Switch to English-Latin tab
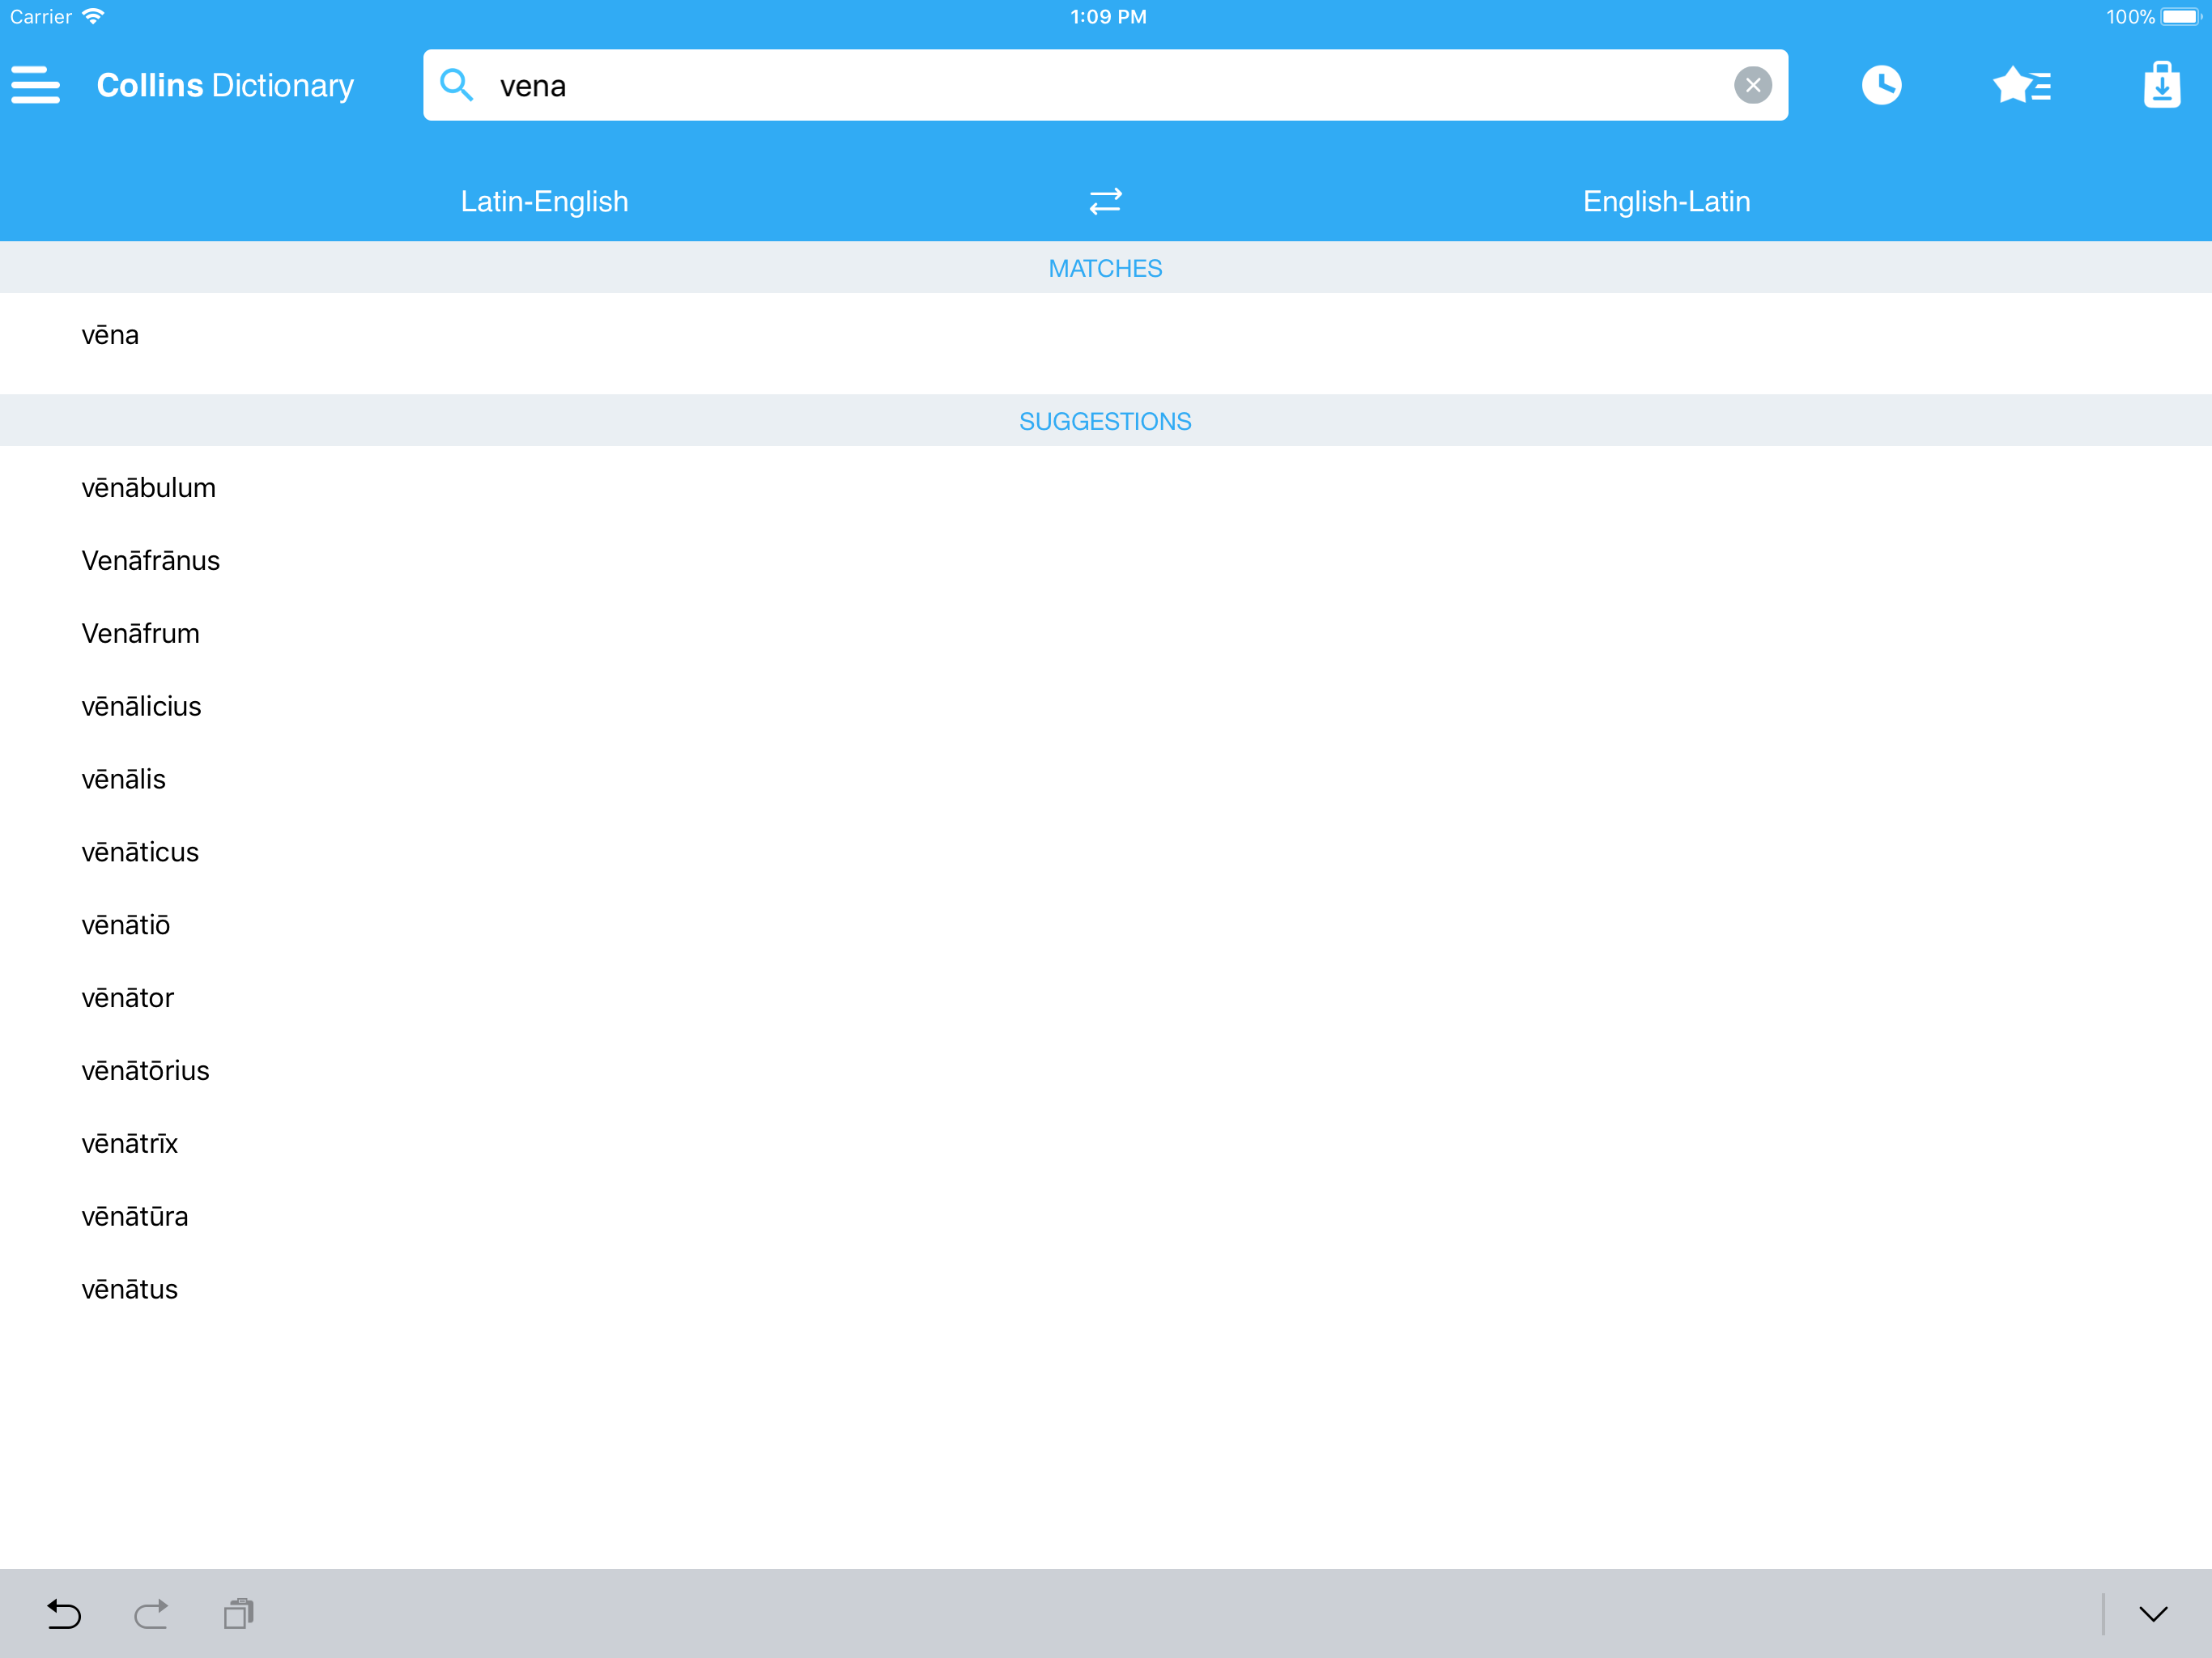 (1666, 201)
